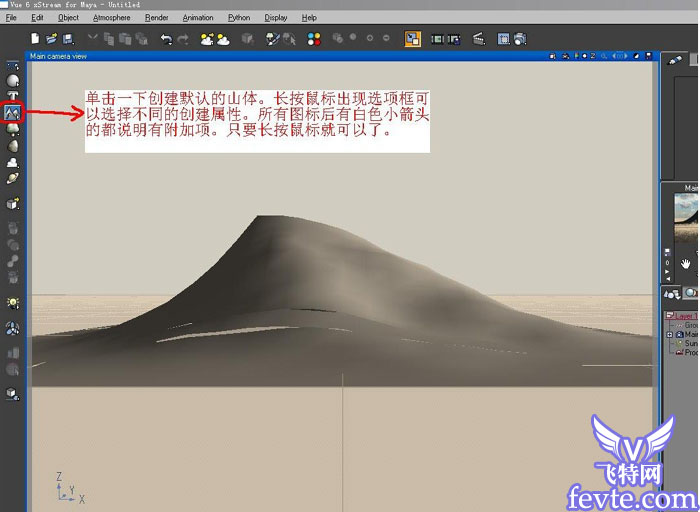Screen dimensions: 700x512
Task: Click the Redo arrow icon
Action: point(183,39)
